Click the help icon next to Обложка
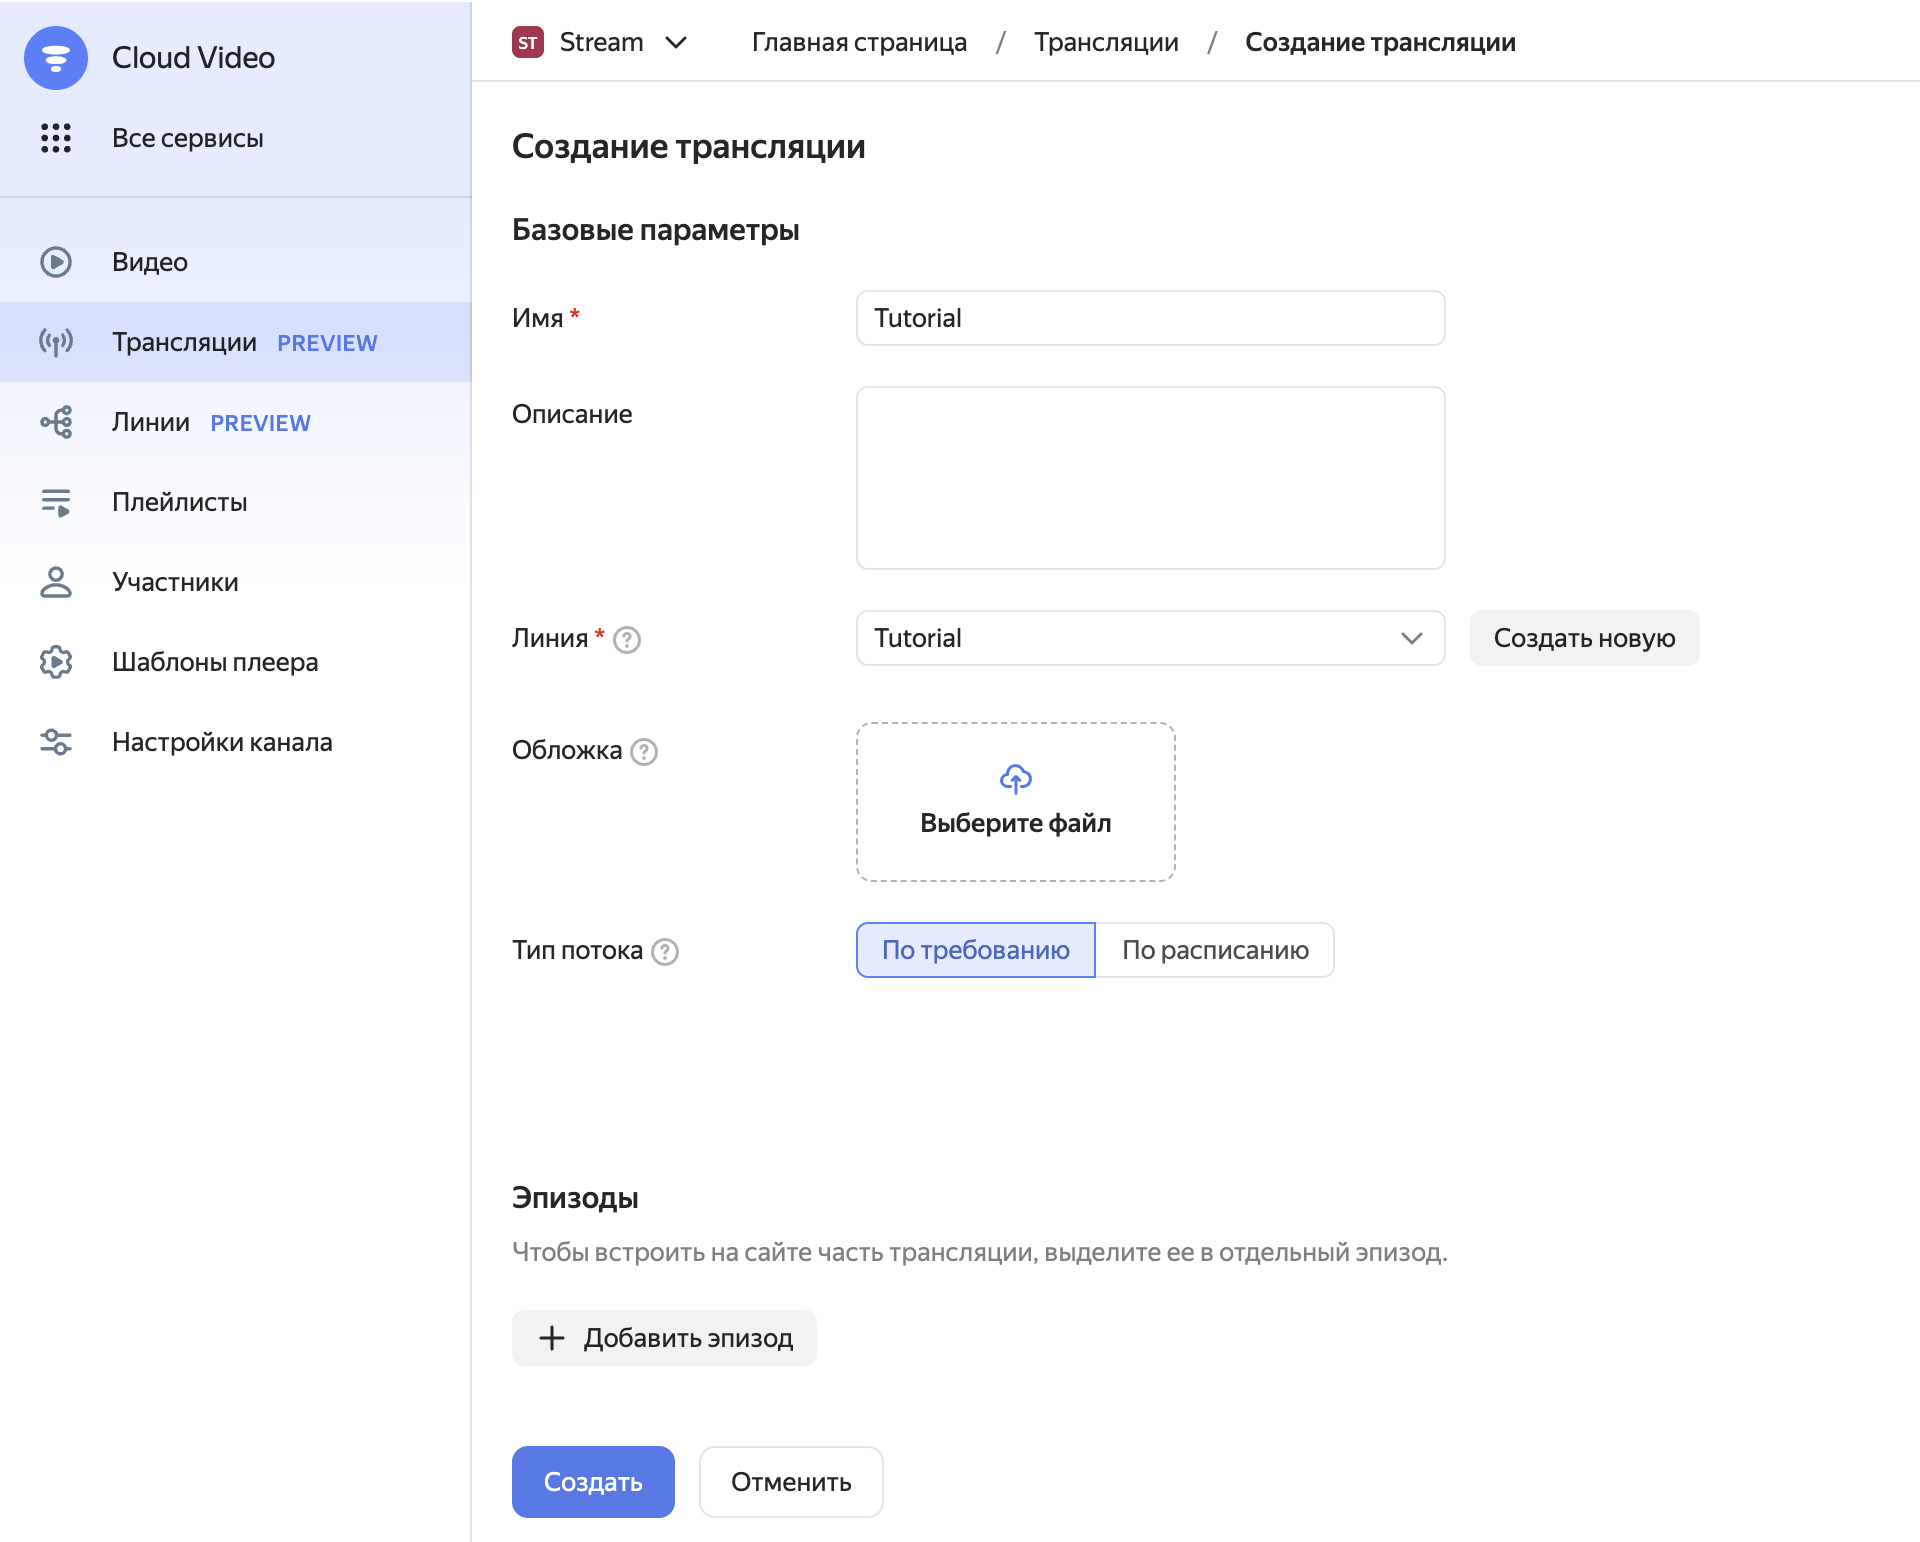This screenshot has height=1542, width=1920. (x=645, y=752)
